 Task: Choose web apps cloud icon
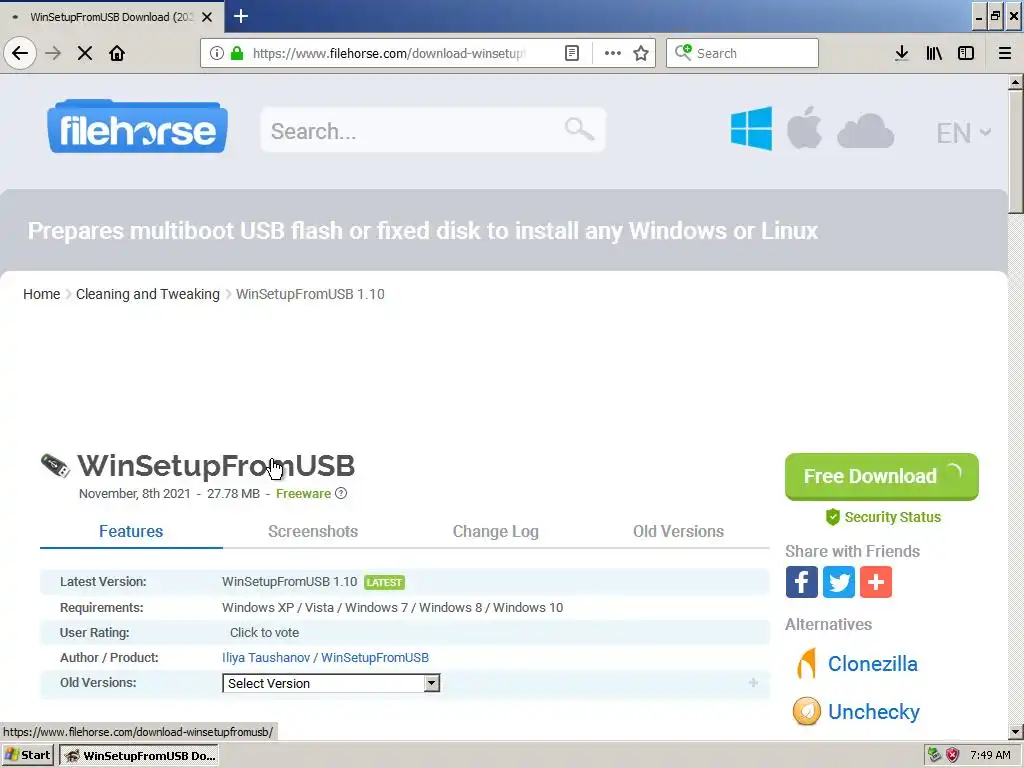865,131
